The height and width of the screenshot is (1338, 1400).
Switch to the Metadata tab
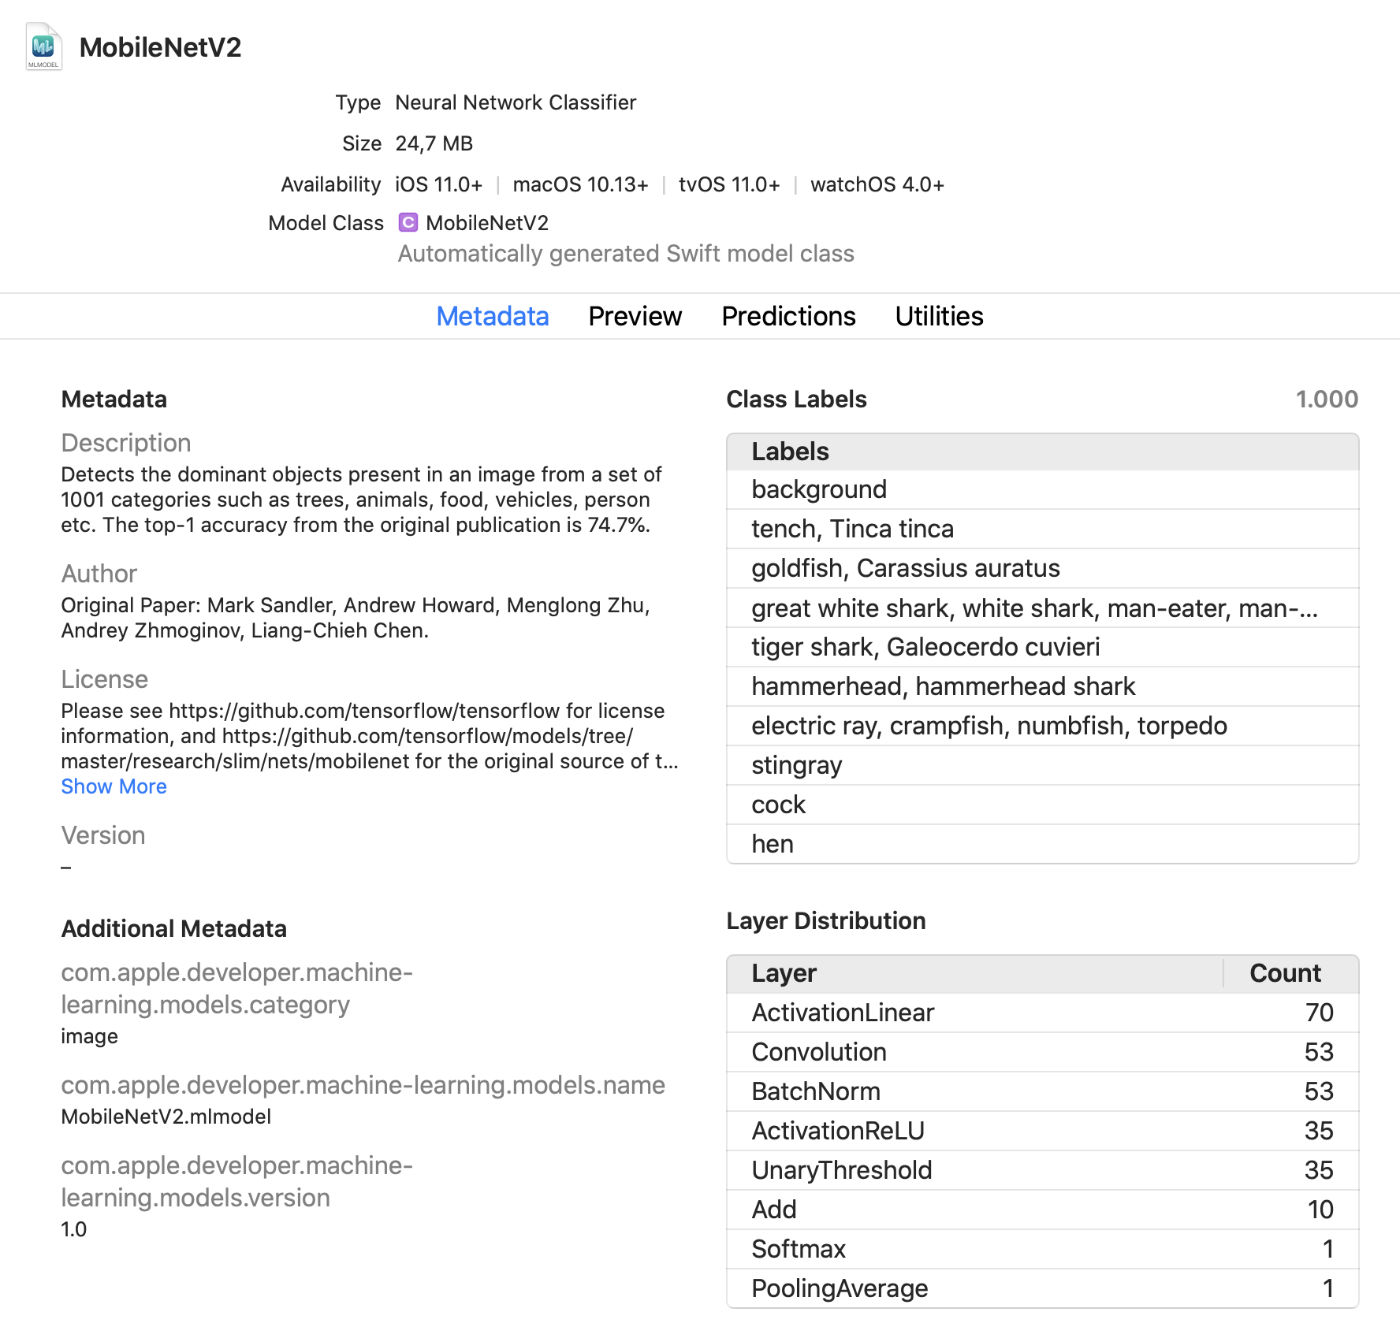click(492, 316)
